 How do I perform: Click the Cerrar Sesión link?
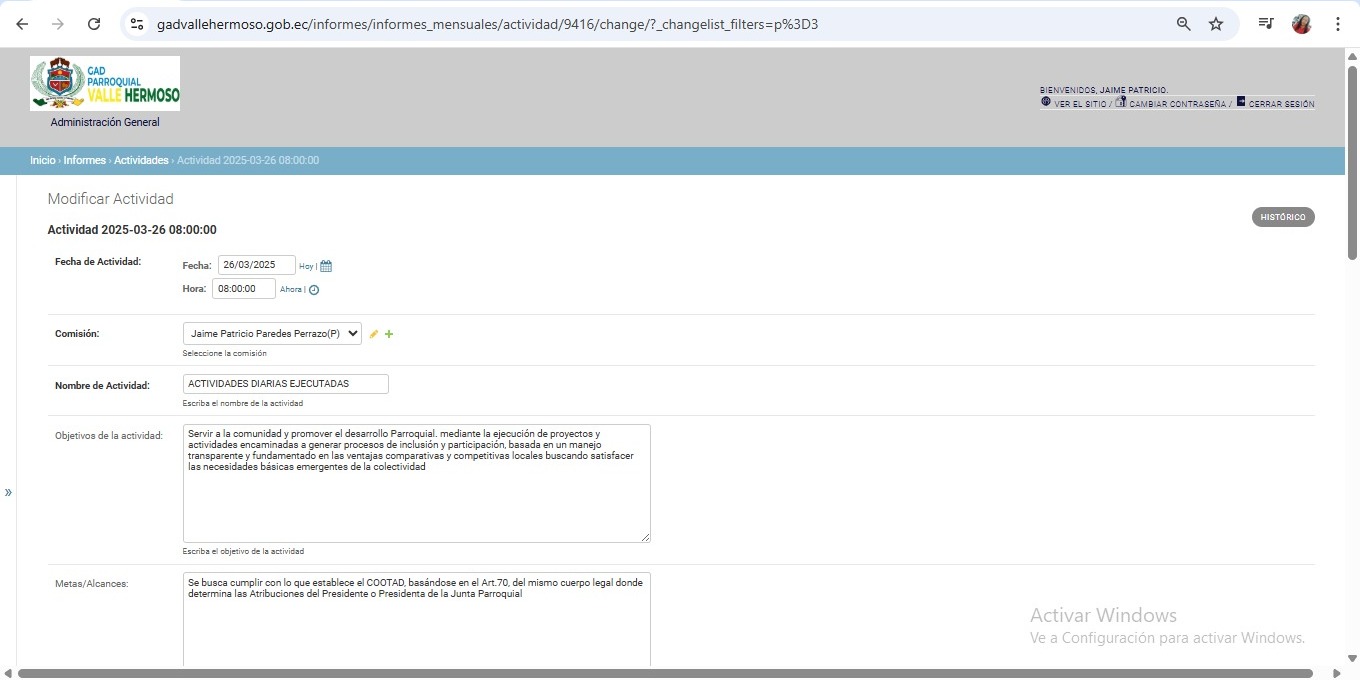point(1281,104)
